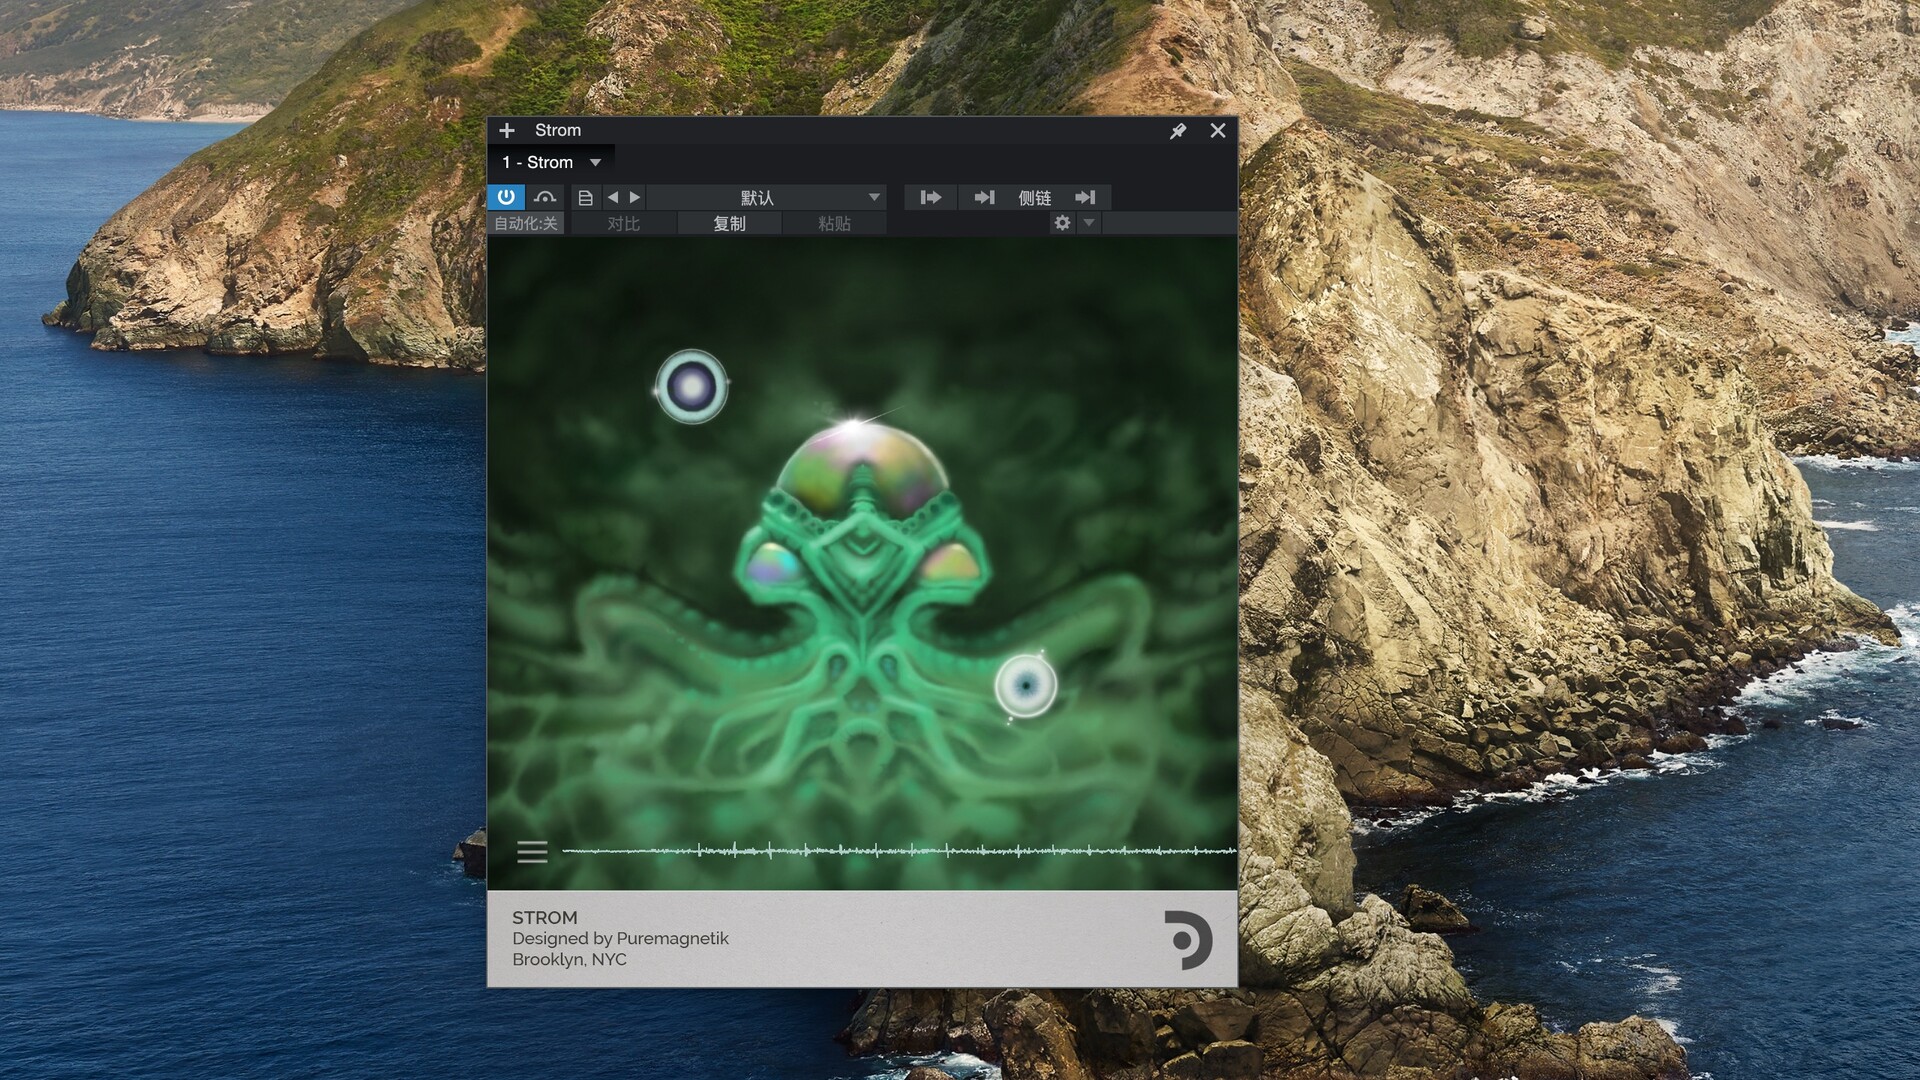Go to previous preset arrow
The height and width of the screenshot is (1080, 1920).
613,197
